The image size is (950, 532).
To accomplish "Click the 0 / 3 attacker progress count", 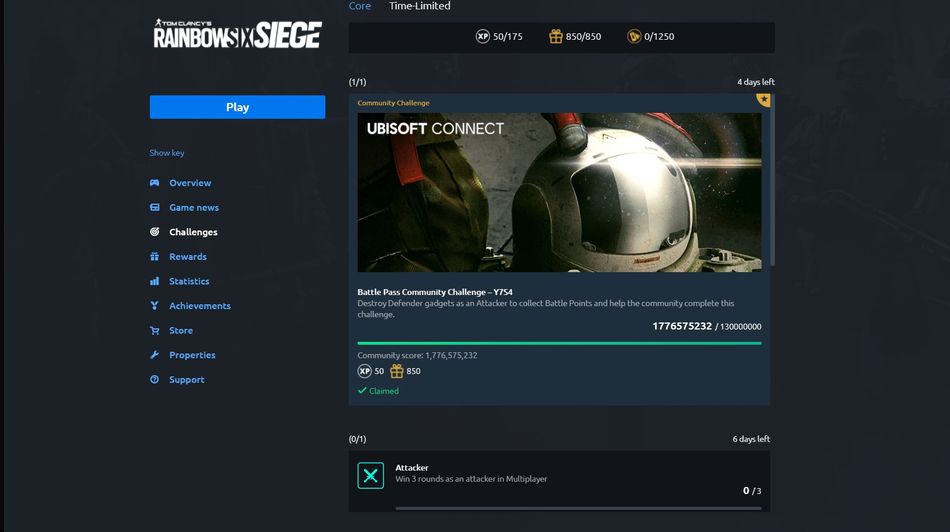I will pos(752,491).
